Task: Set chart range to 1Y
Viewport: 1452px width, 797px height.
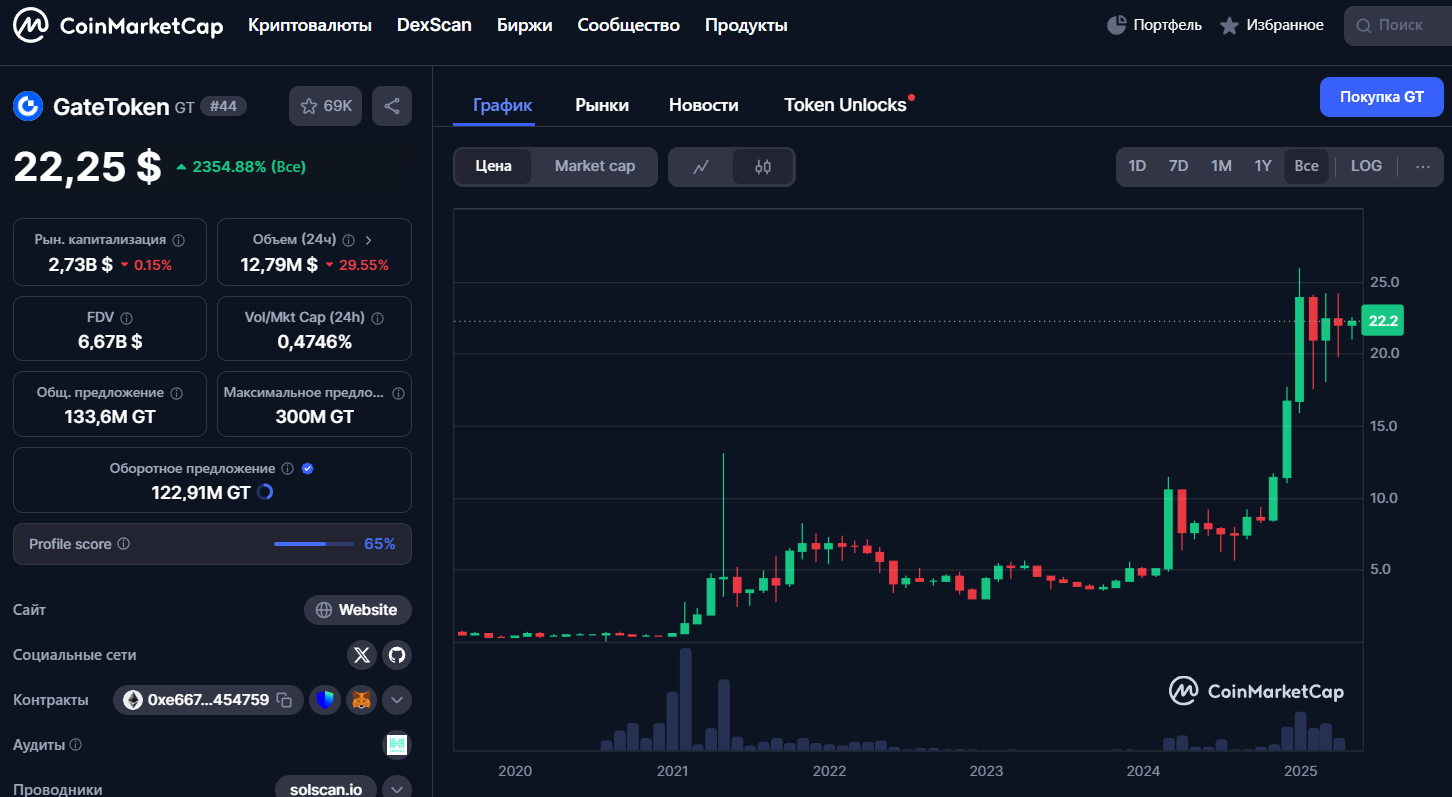Action: 1263,166
